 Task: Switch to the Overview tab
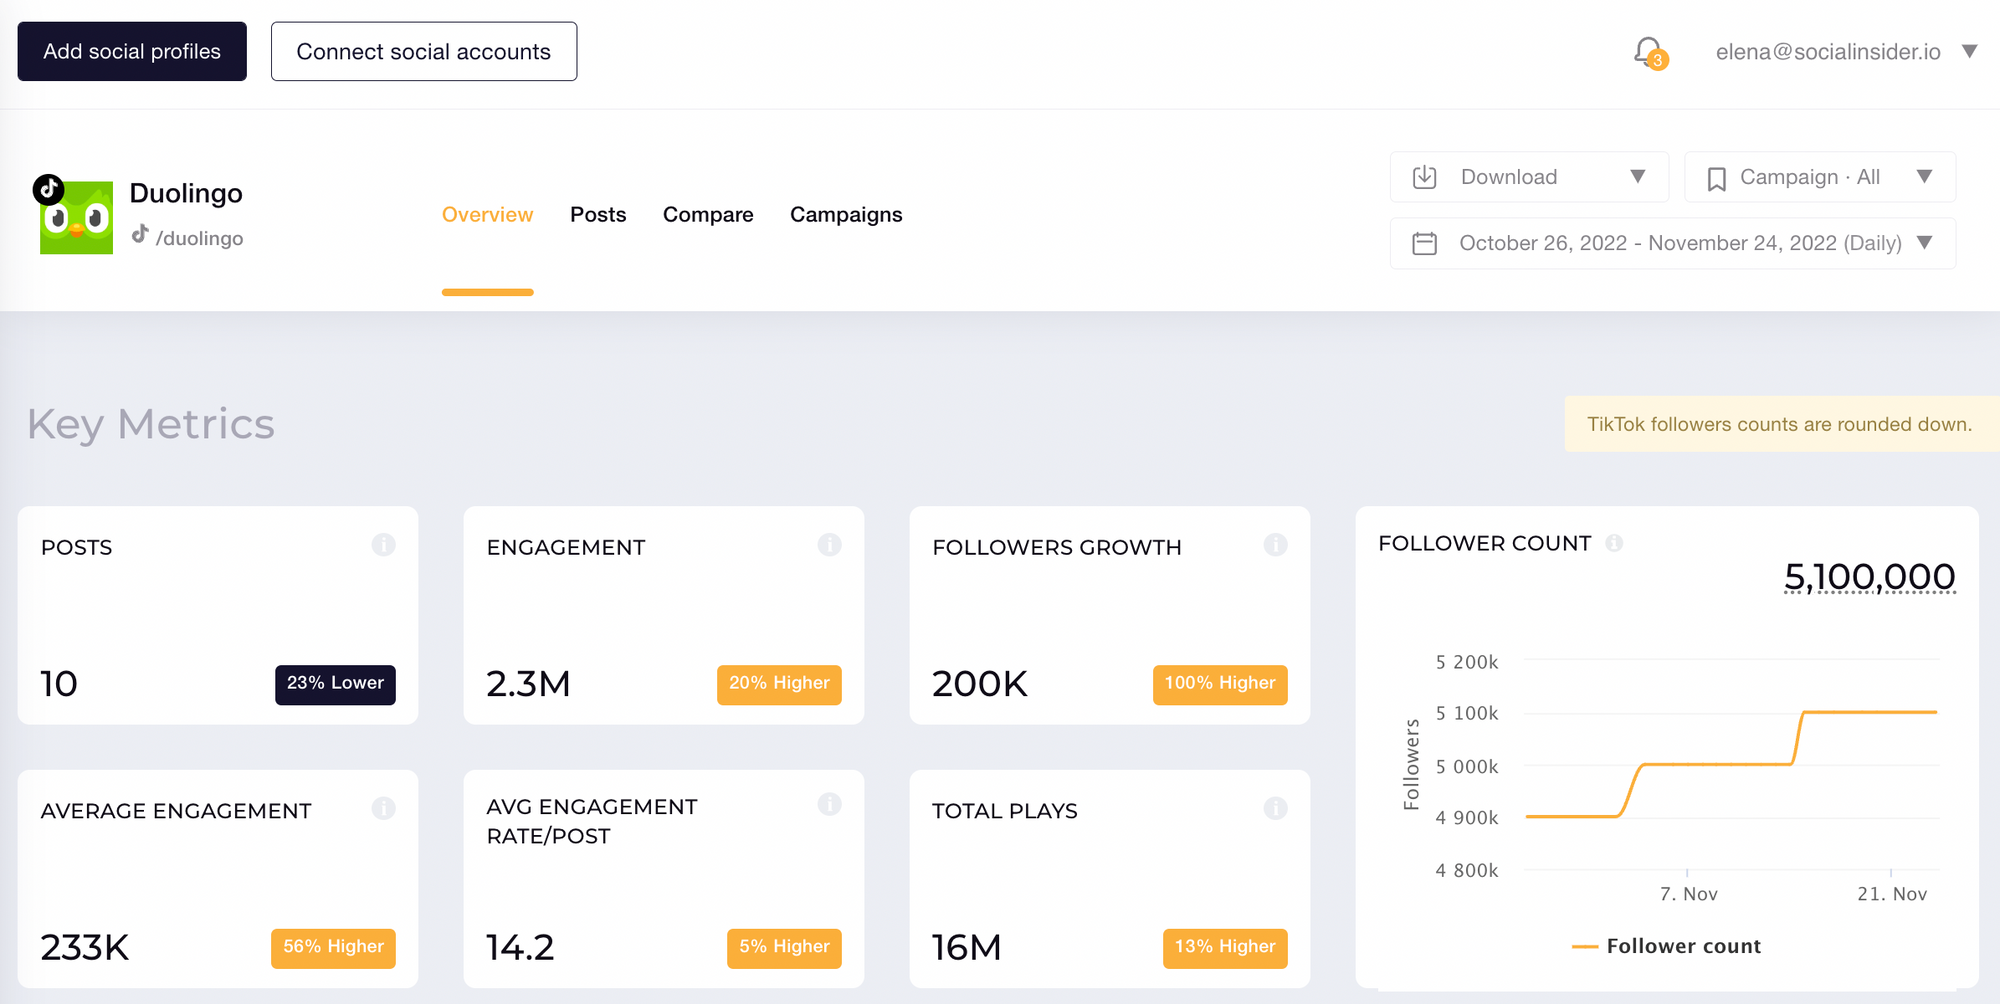click(x=487, y=215)
